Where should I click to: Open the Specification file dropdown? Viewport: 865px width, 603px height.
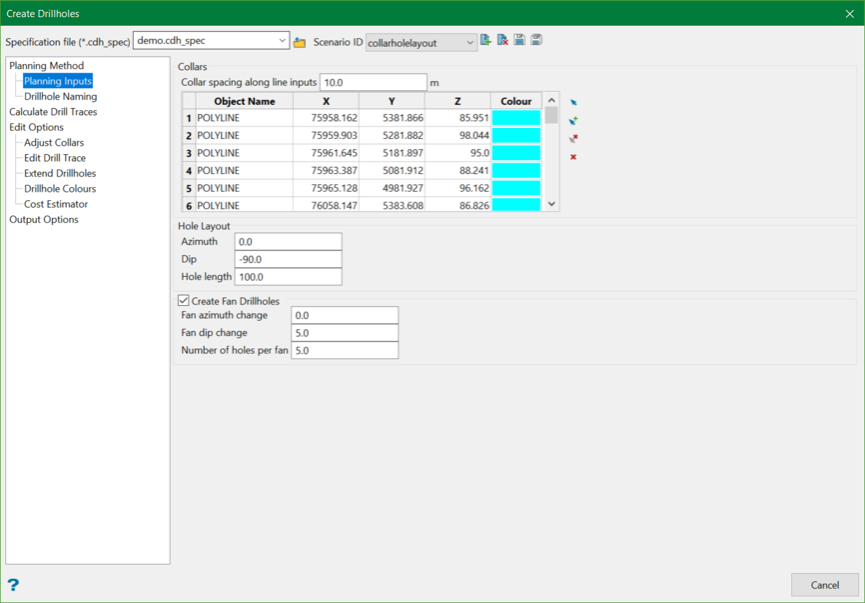282,41
